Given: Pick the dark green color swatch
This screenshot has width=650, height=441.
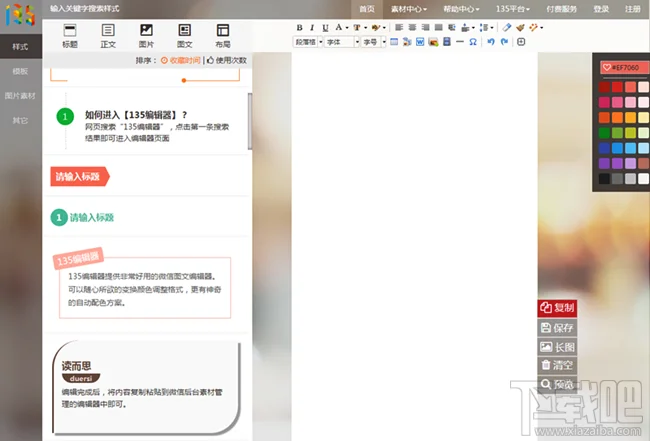Looking at the screenshot, I should [x=604, y=133].
